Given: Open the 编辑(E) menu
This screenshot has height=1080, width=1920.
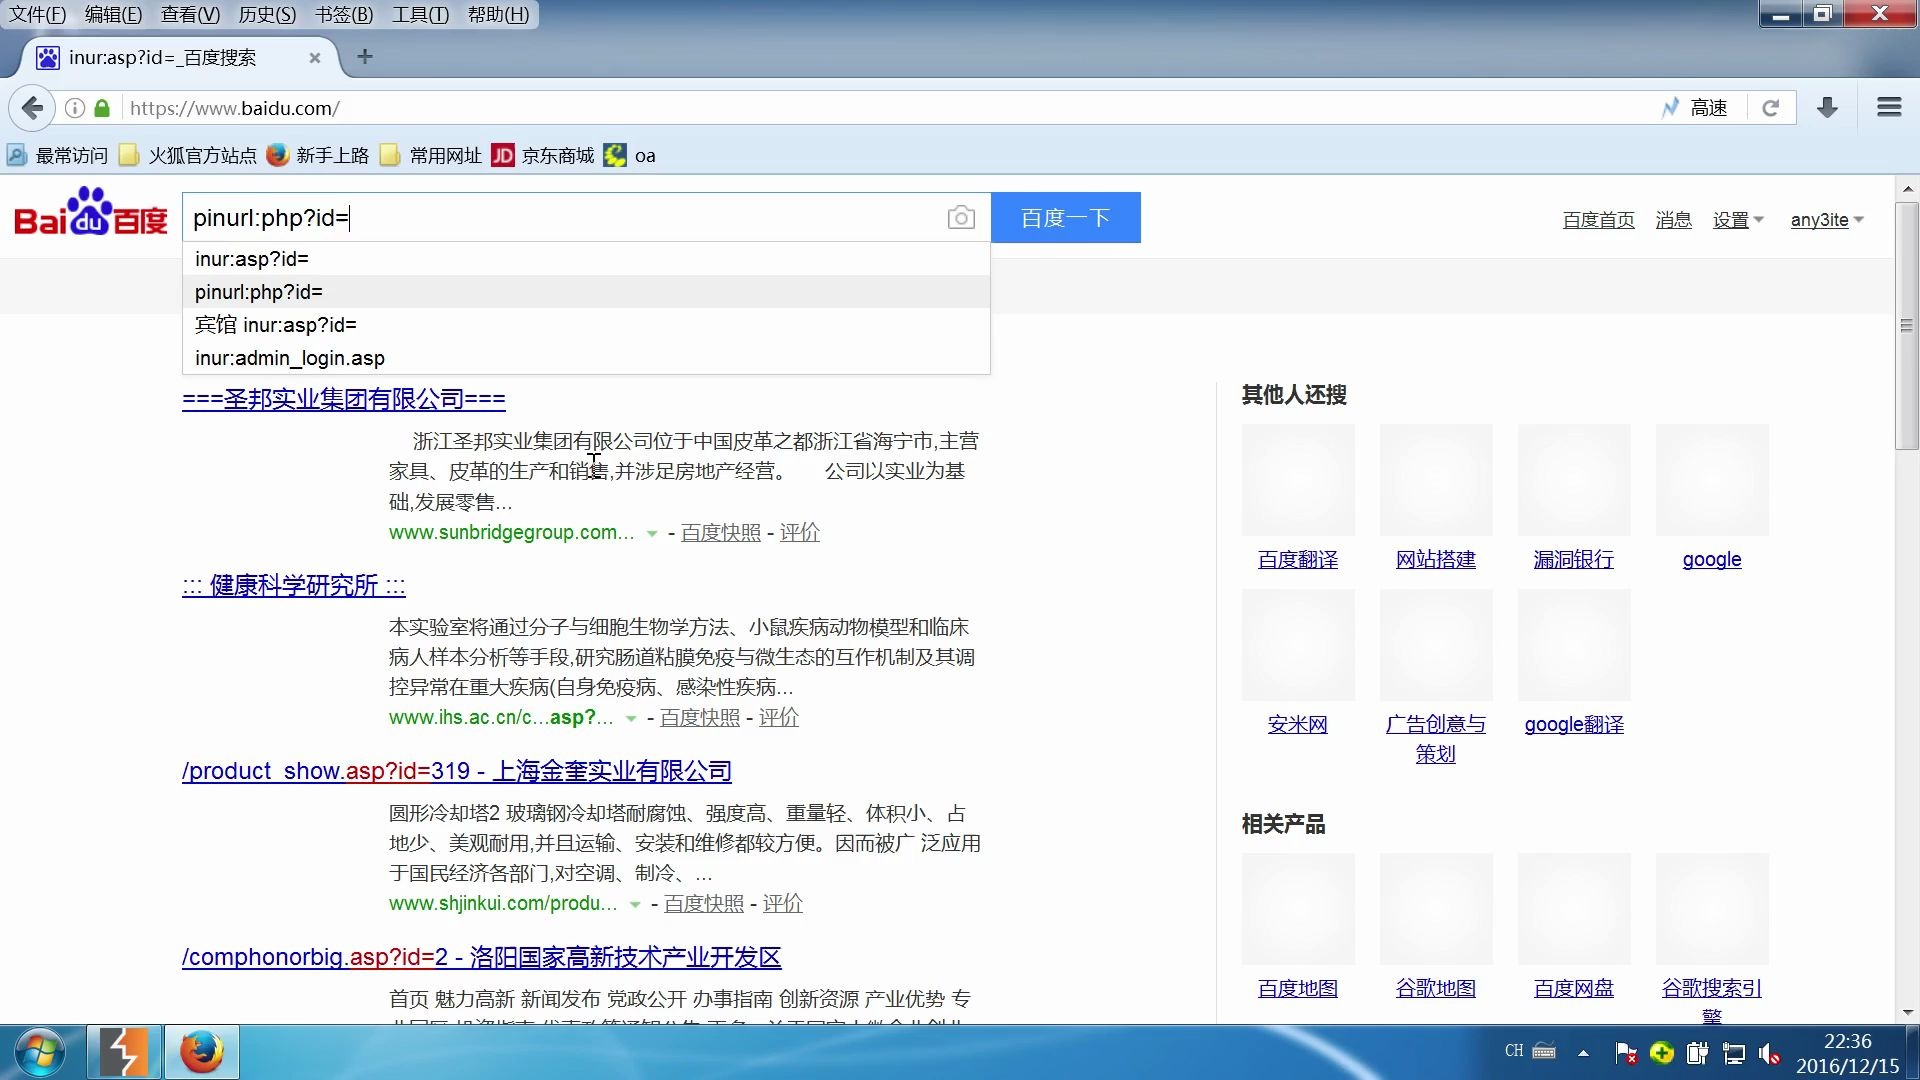Looking at the screenshot, I should click(x=113, y=15).
